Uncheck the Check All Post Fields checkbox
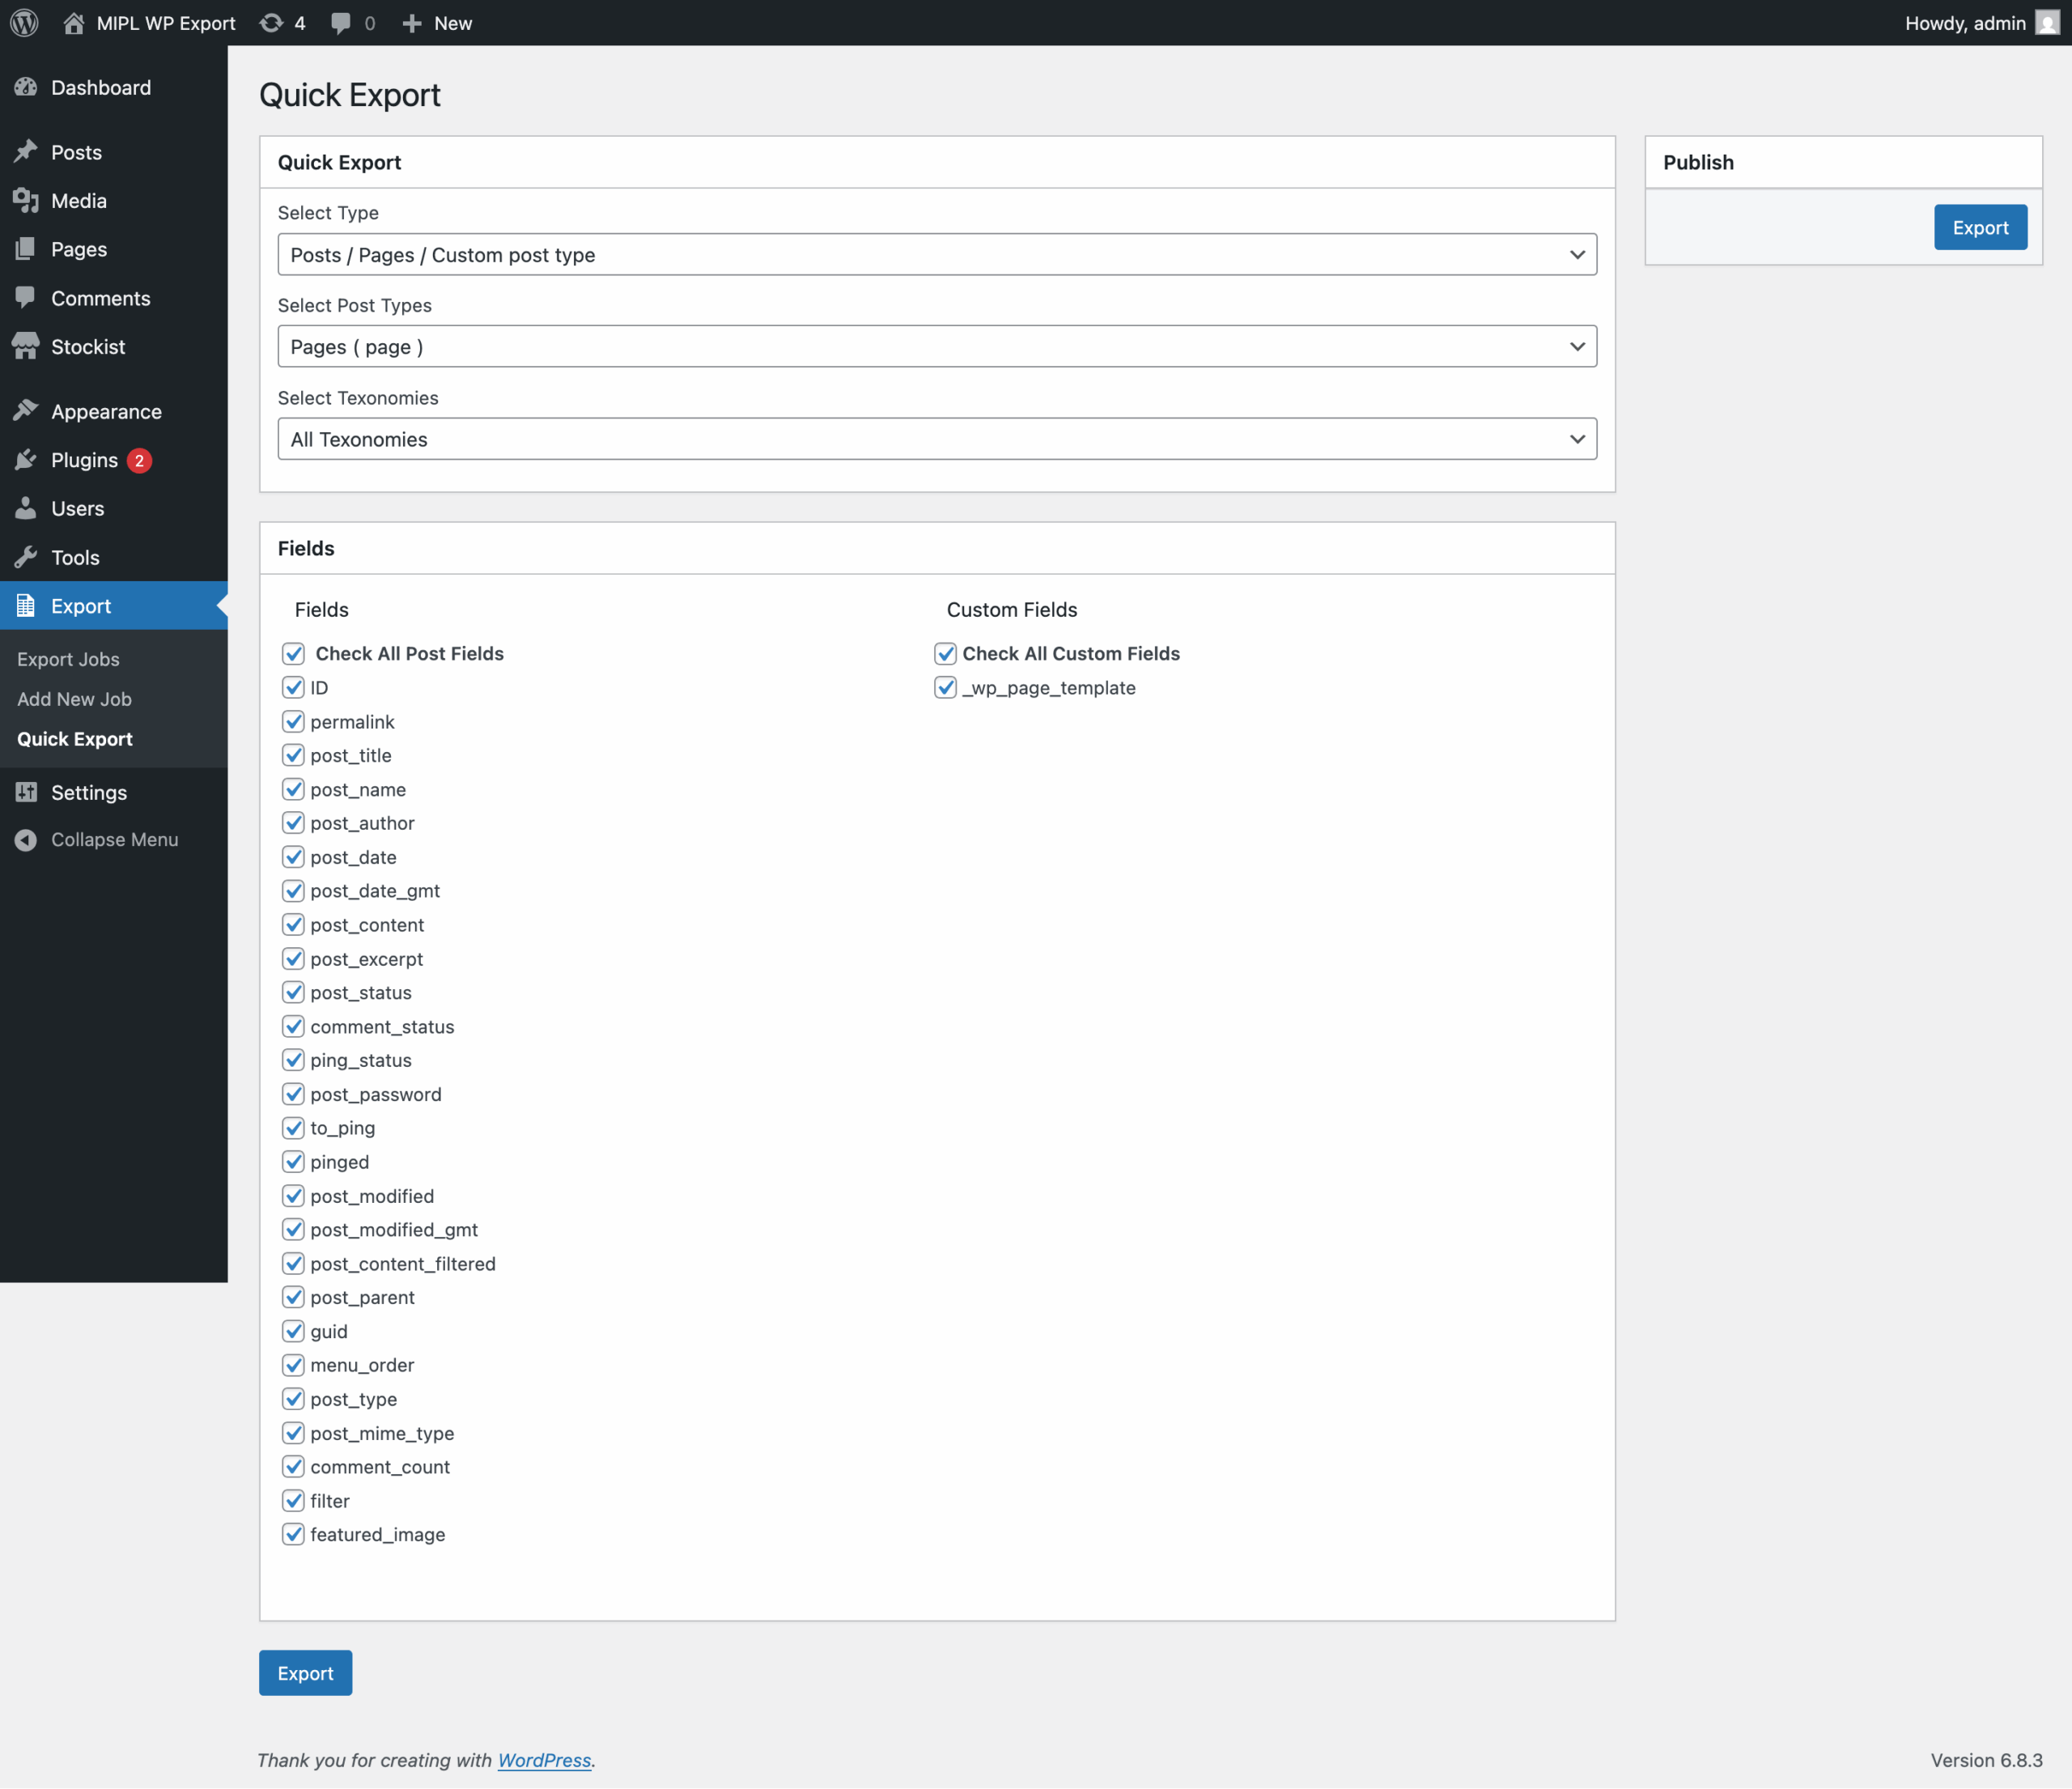2072x1789 pixels. tap(293, 653)
